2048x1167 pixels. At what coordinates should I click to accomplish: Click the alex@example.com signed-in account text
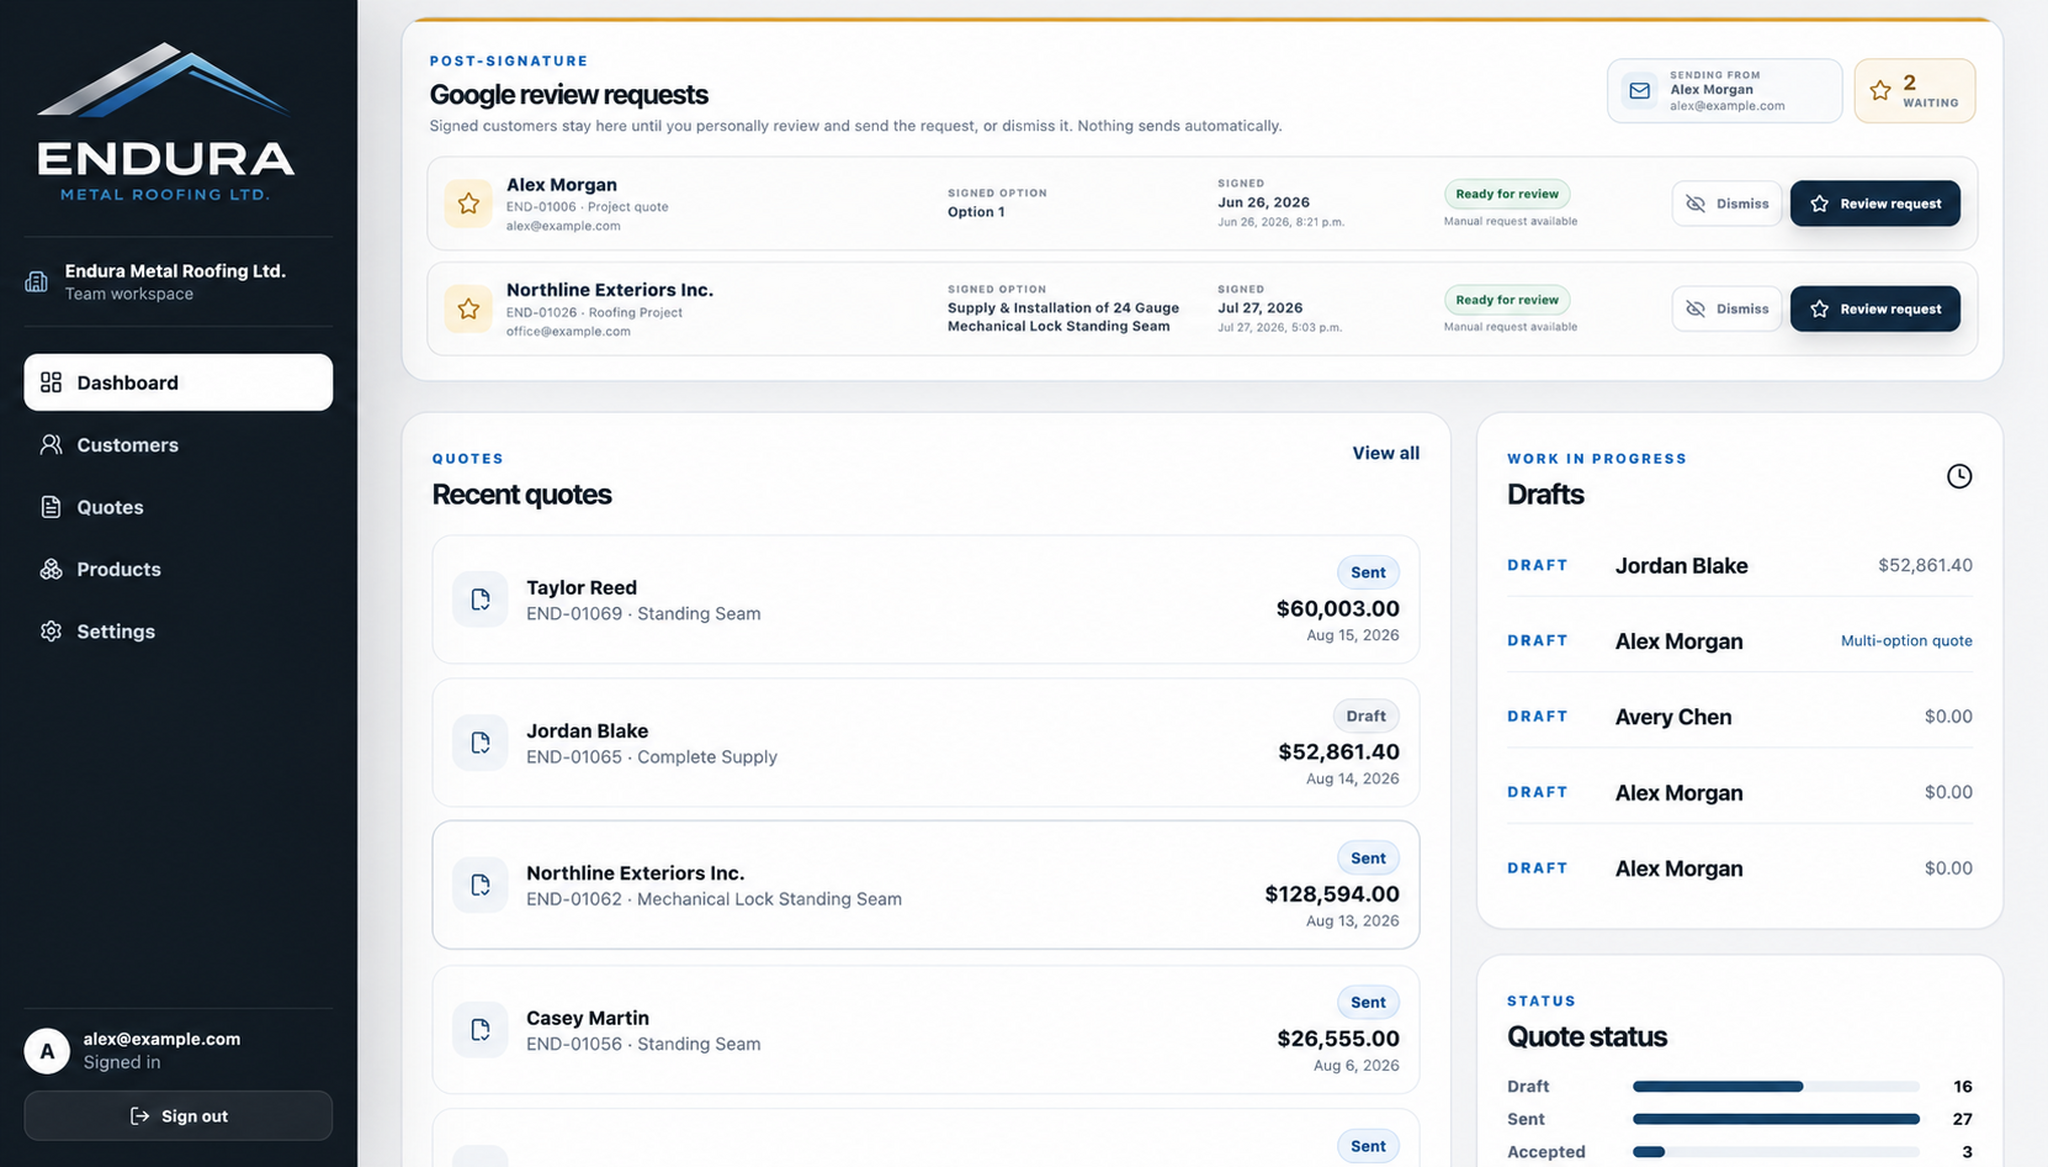point(162,1039)
